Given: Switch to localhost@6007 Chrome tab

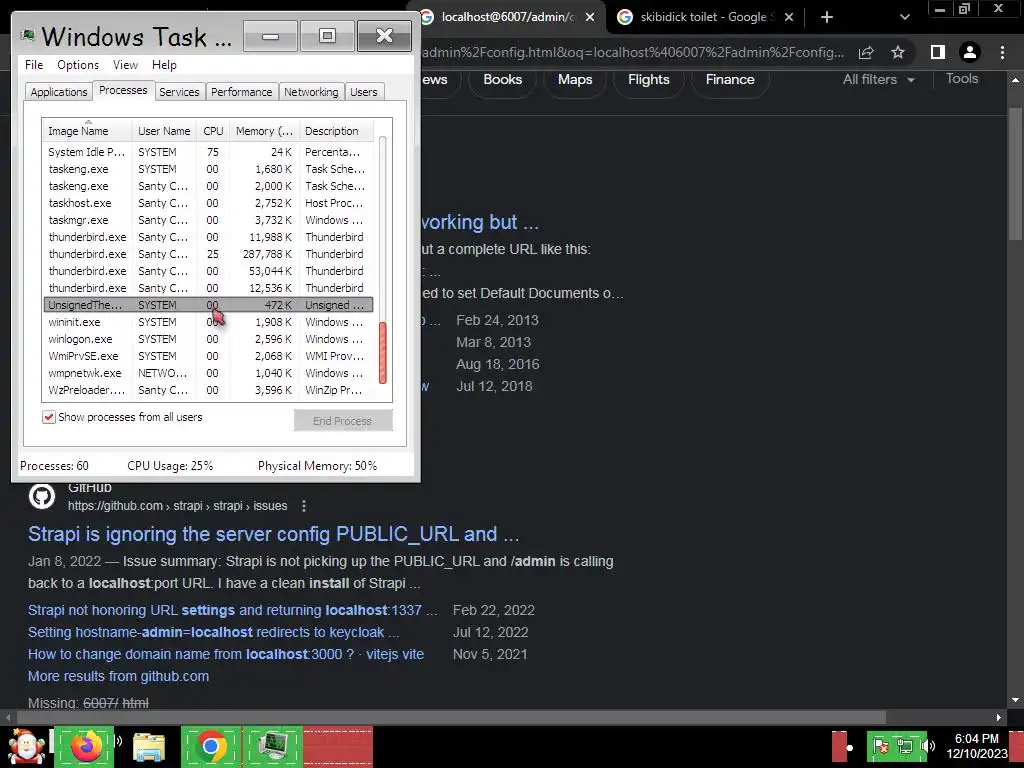Looking at the screenshot, I should pos(507,17).
